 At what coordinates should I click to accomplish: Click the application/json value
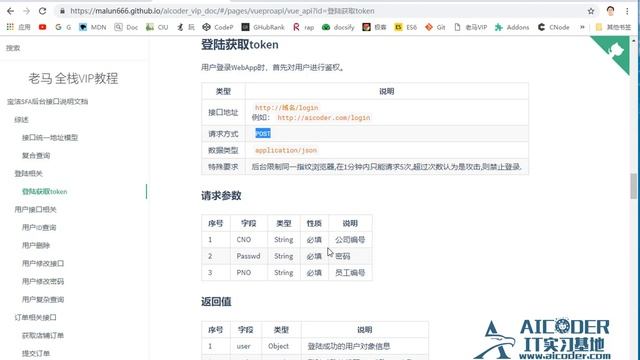click(x=286, y=150)
